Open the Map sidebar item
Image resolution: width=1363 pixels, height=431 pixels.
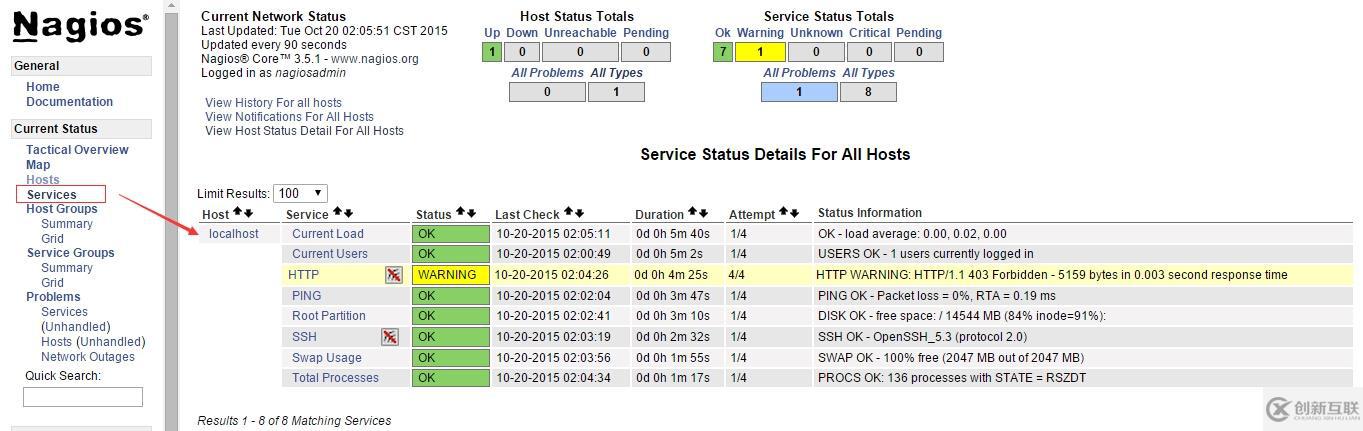tap(38, 165)
